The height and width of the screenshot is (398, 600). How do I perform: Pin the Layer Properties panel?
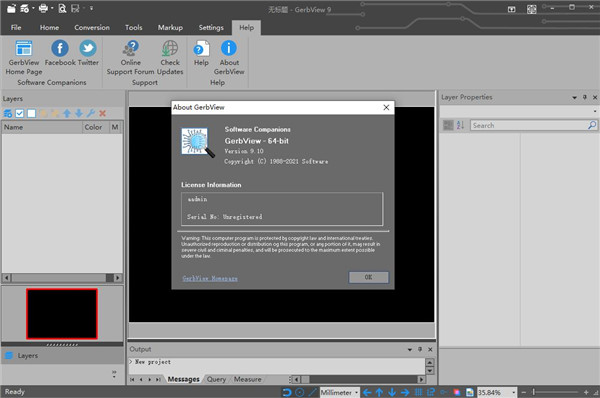click(x=585, y=97)
